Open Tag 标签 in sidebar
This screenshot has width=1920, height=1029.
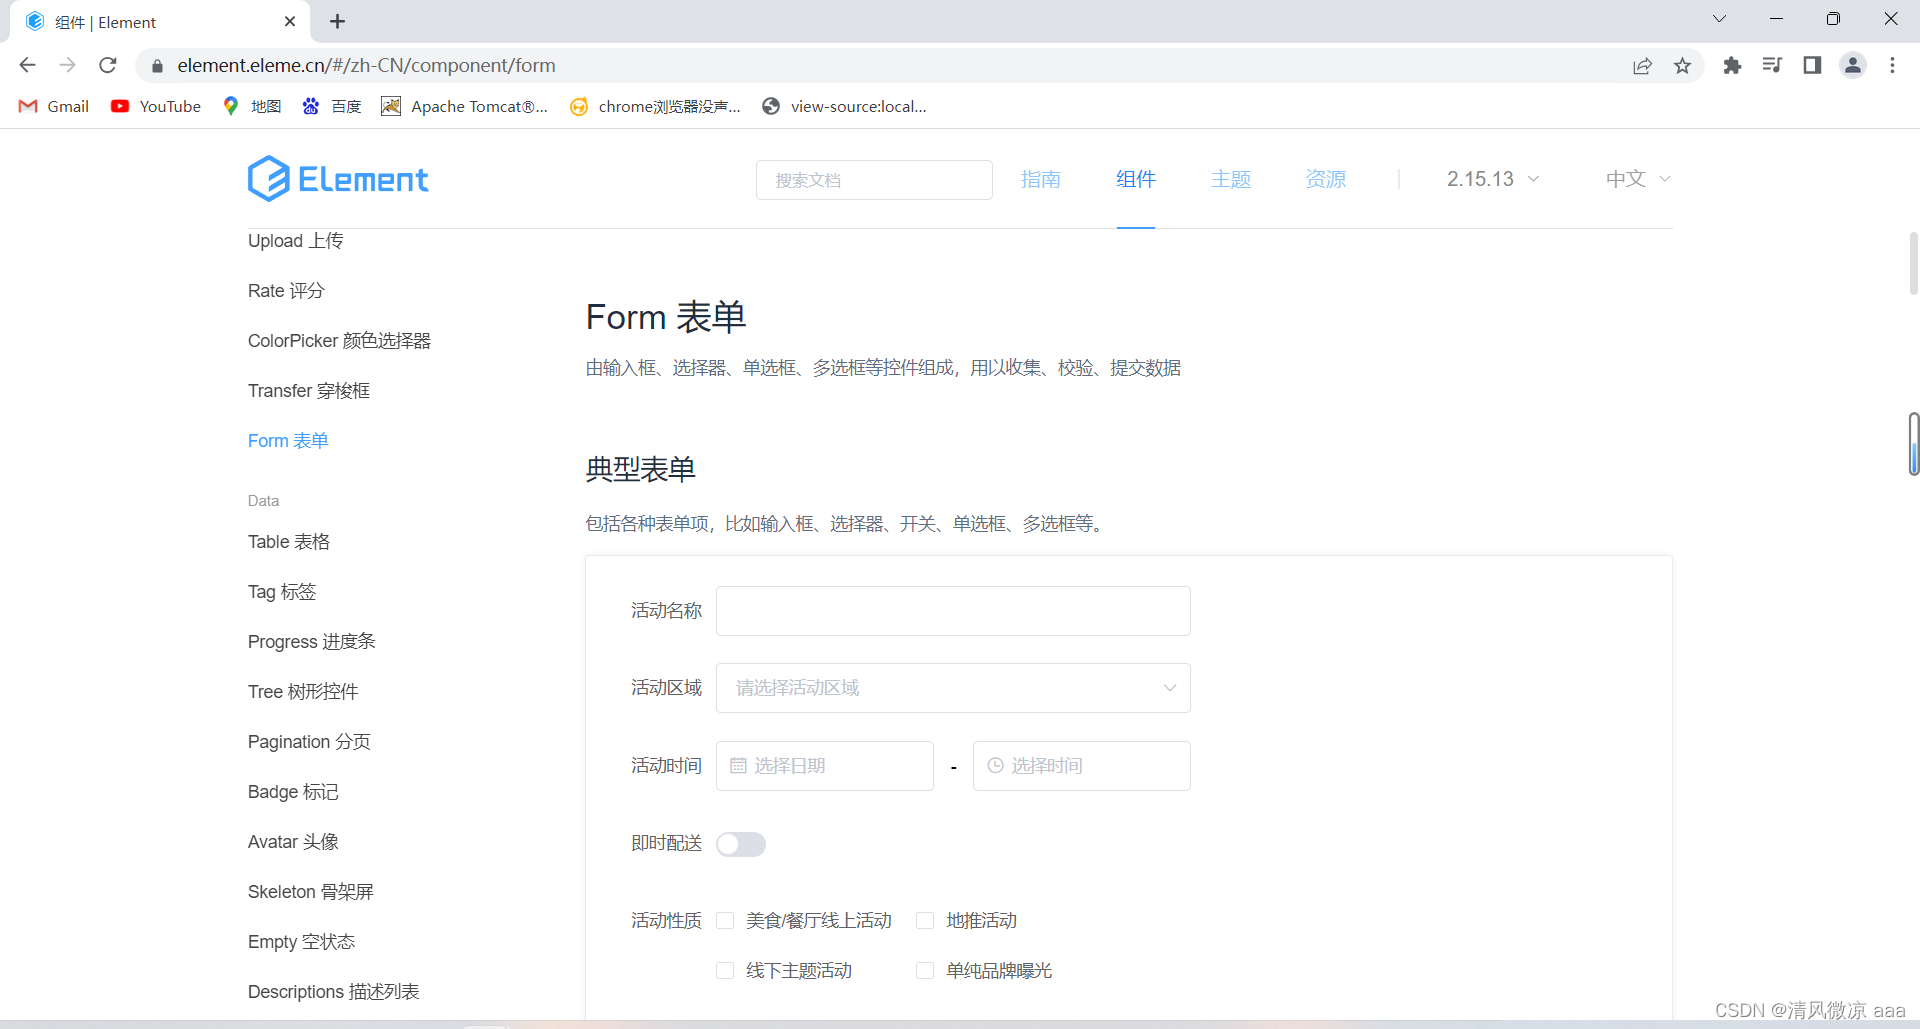click(x=282, y=592)
